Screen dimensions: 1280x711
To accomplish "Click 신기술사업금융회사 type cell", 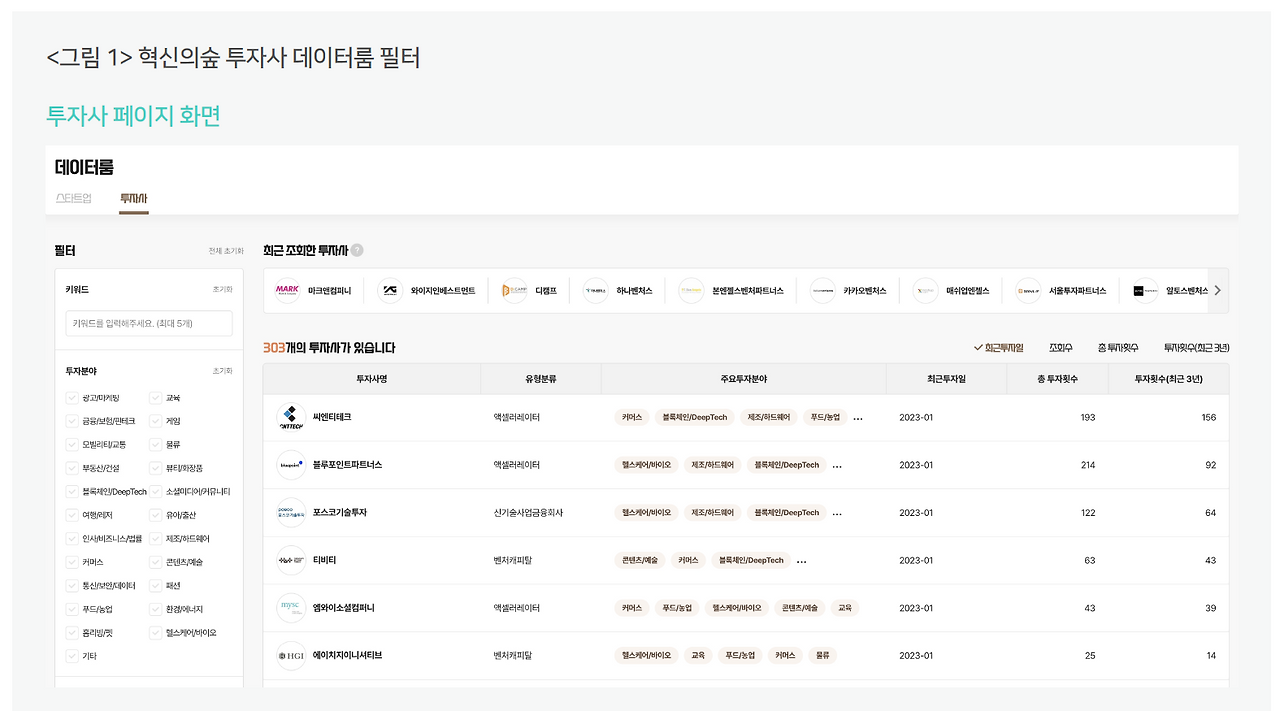I will click(528, 513).
